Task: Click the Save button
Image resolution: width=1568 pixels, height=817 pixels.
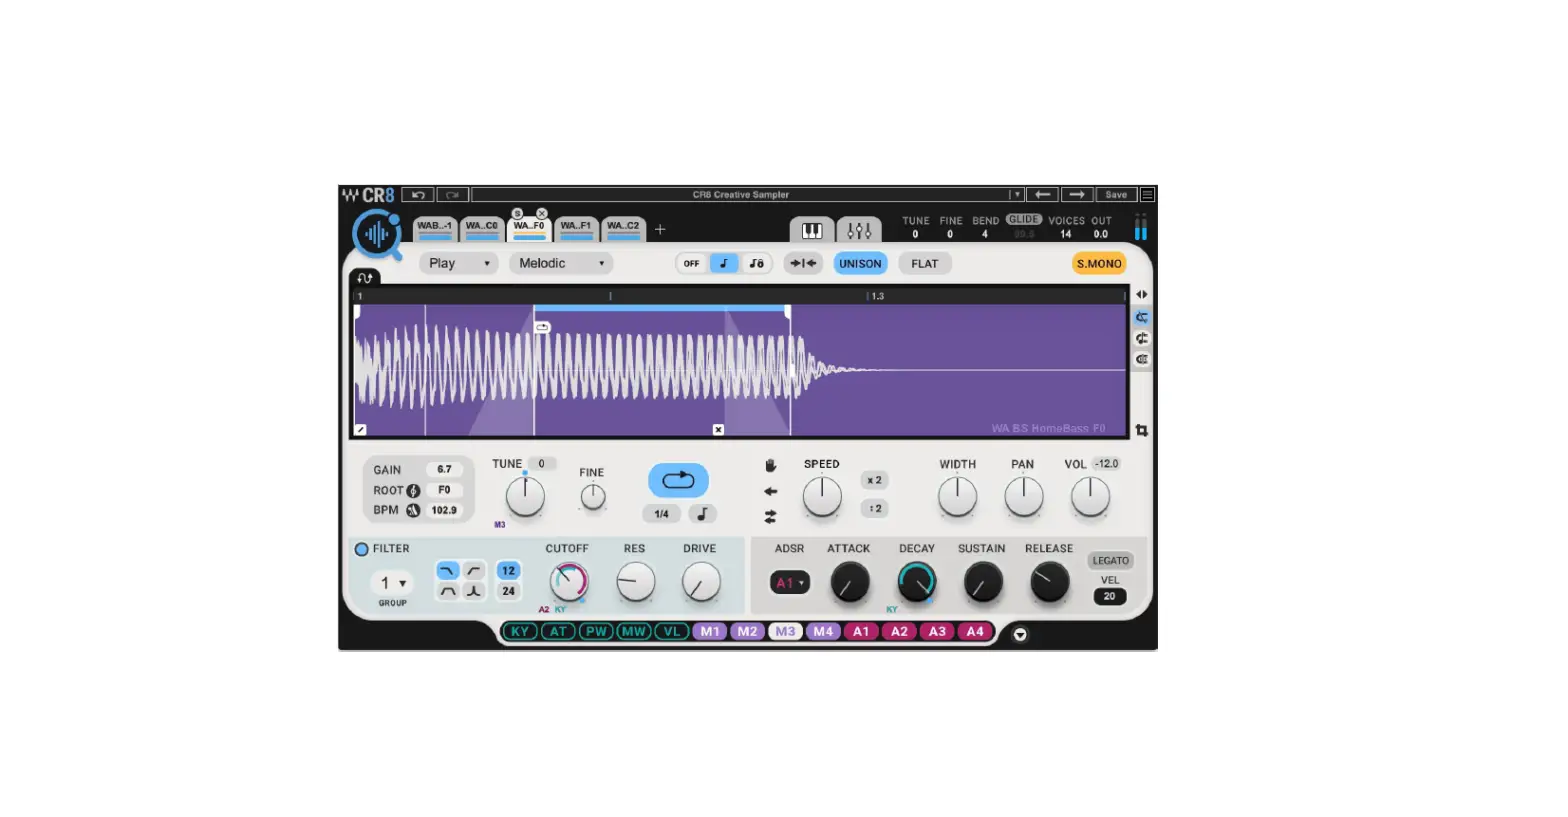Action: [x=1116, y=195]
